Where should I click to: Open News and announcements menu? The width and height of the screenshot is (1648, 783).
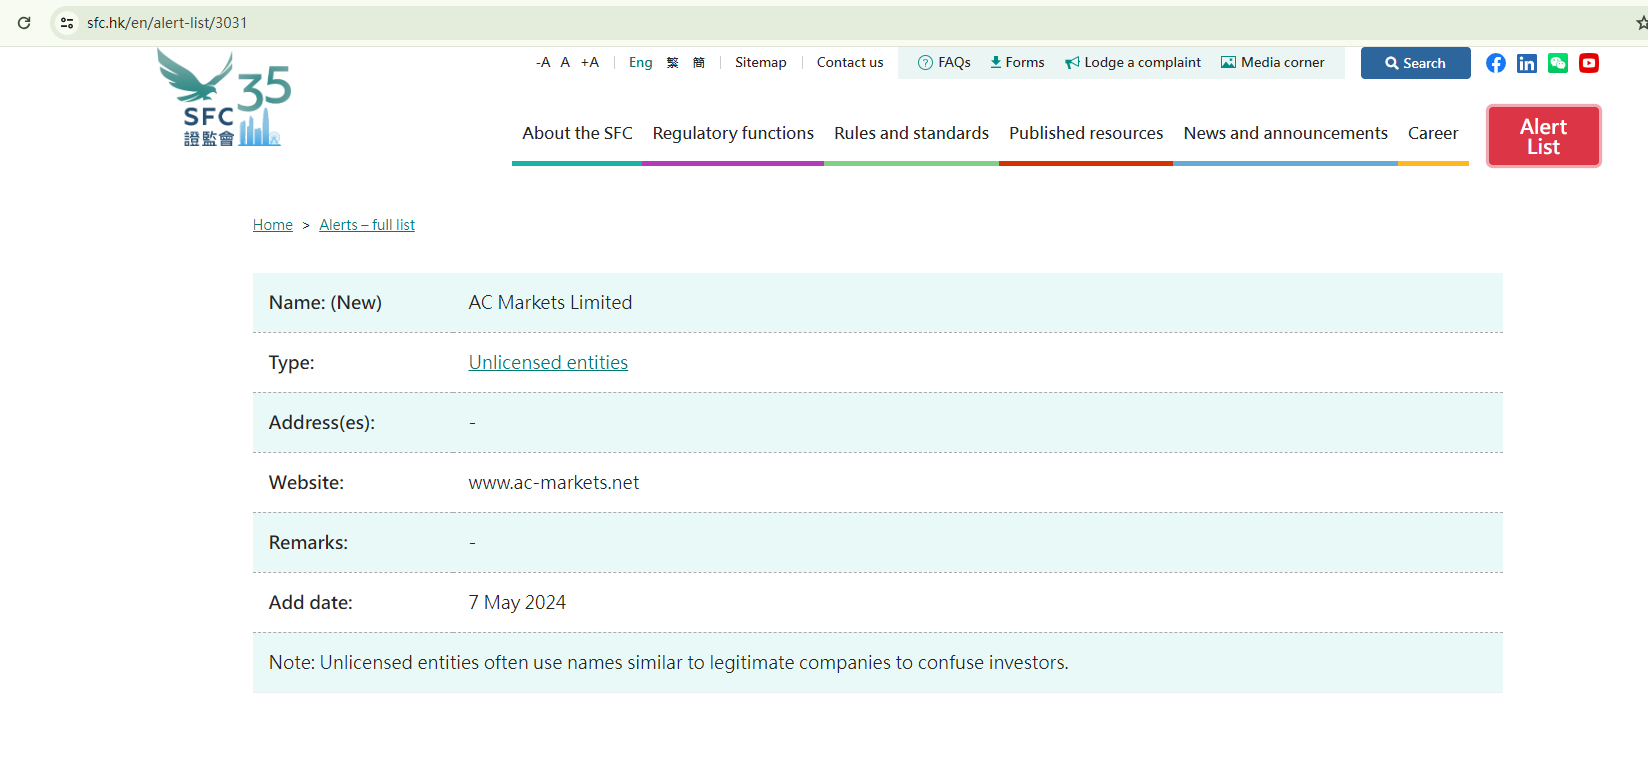click(x=1285, y=133)
